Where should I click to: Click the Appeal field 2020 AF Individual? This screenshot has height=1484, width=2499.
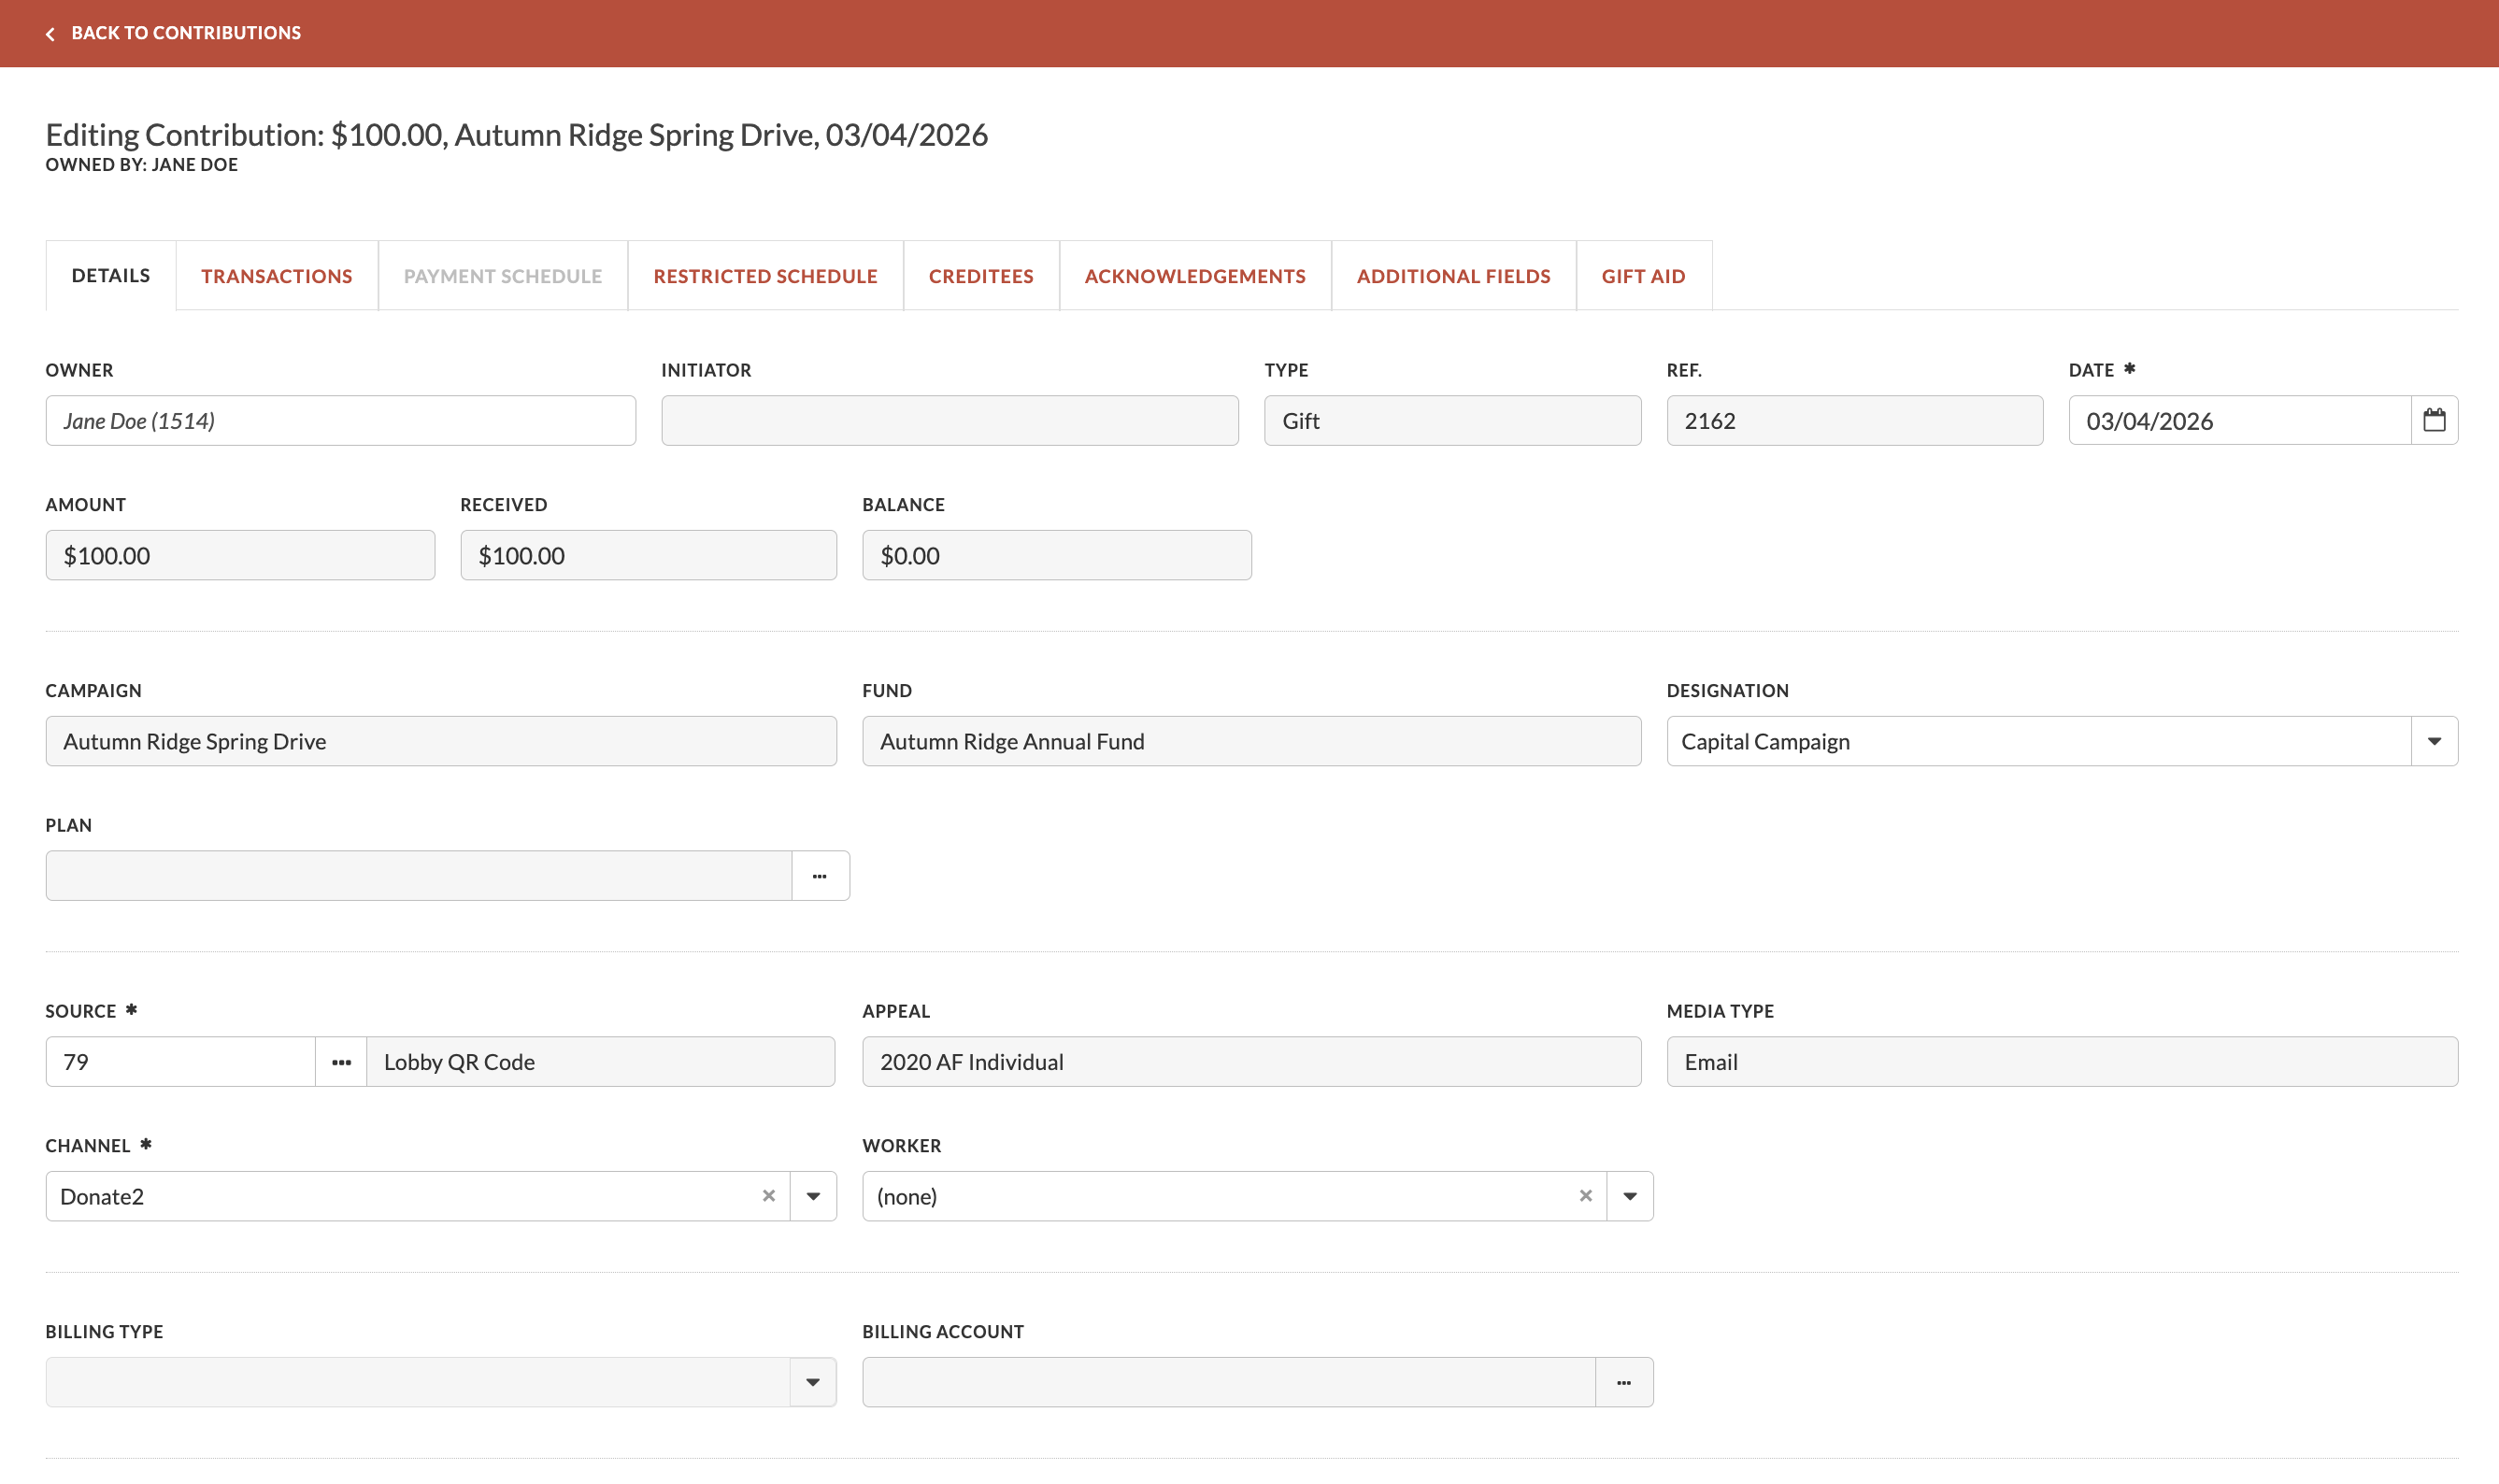pyautogui.click(x=1252, y=1062)
